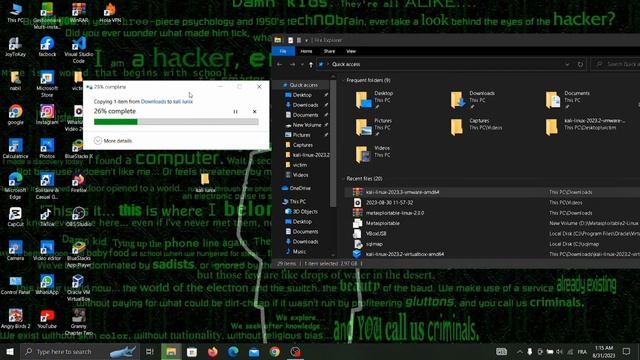Open Task View on taskbar

[x=149, y=351]
